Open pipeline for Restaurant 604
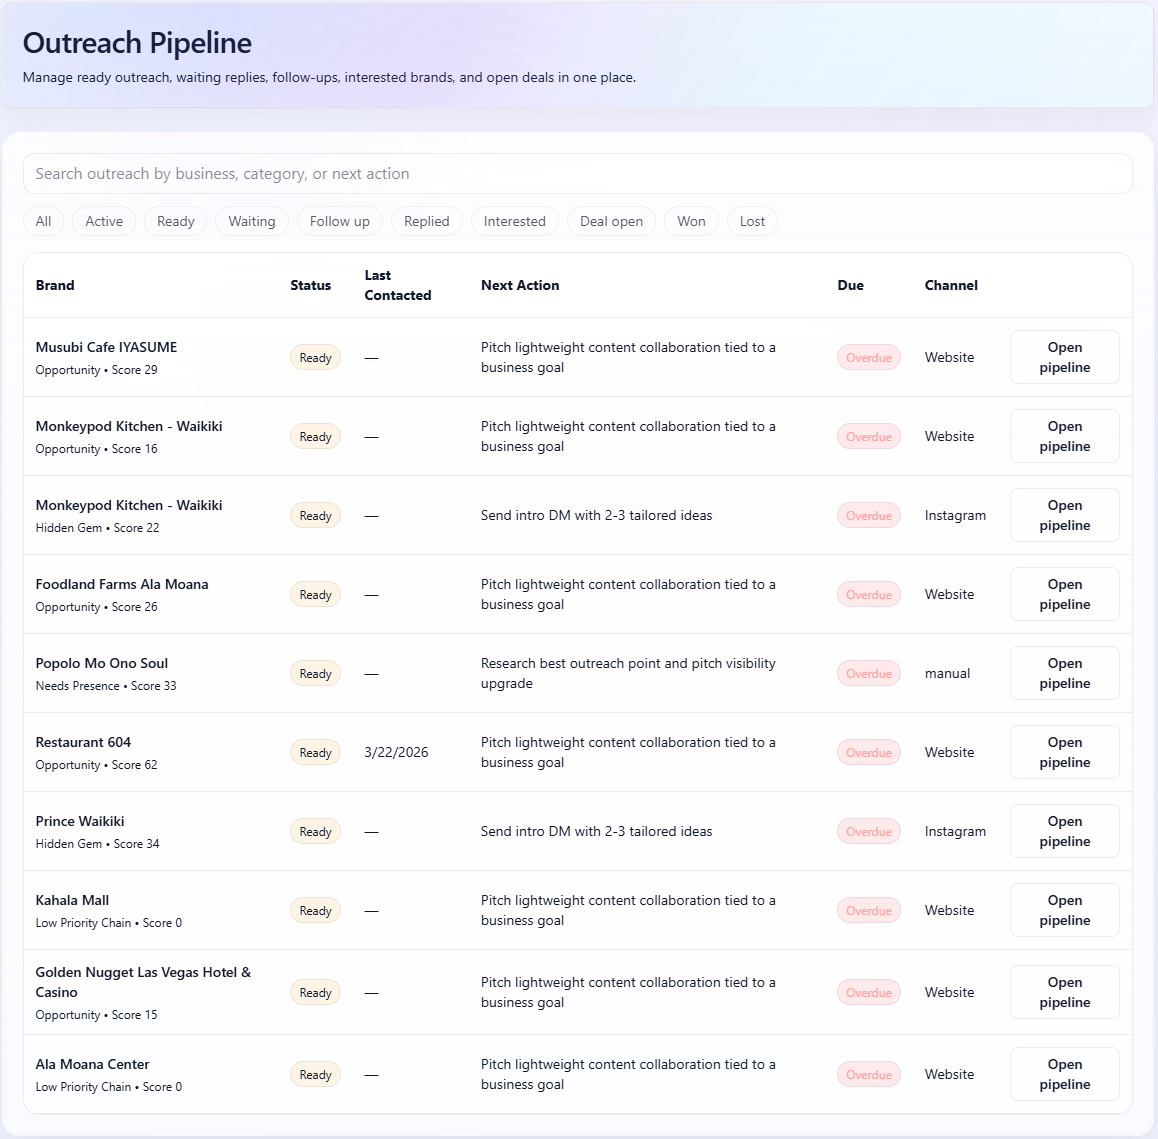 (x=1065, y=753)
